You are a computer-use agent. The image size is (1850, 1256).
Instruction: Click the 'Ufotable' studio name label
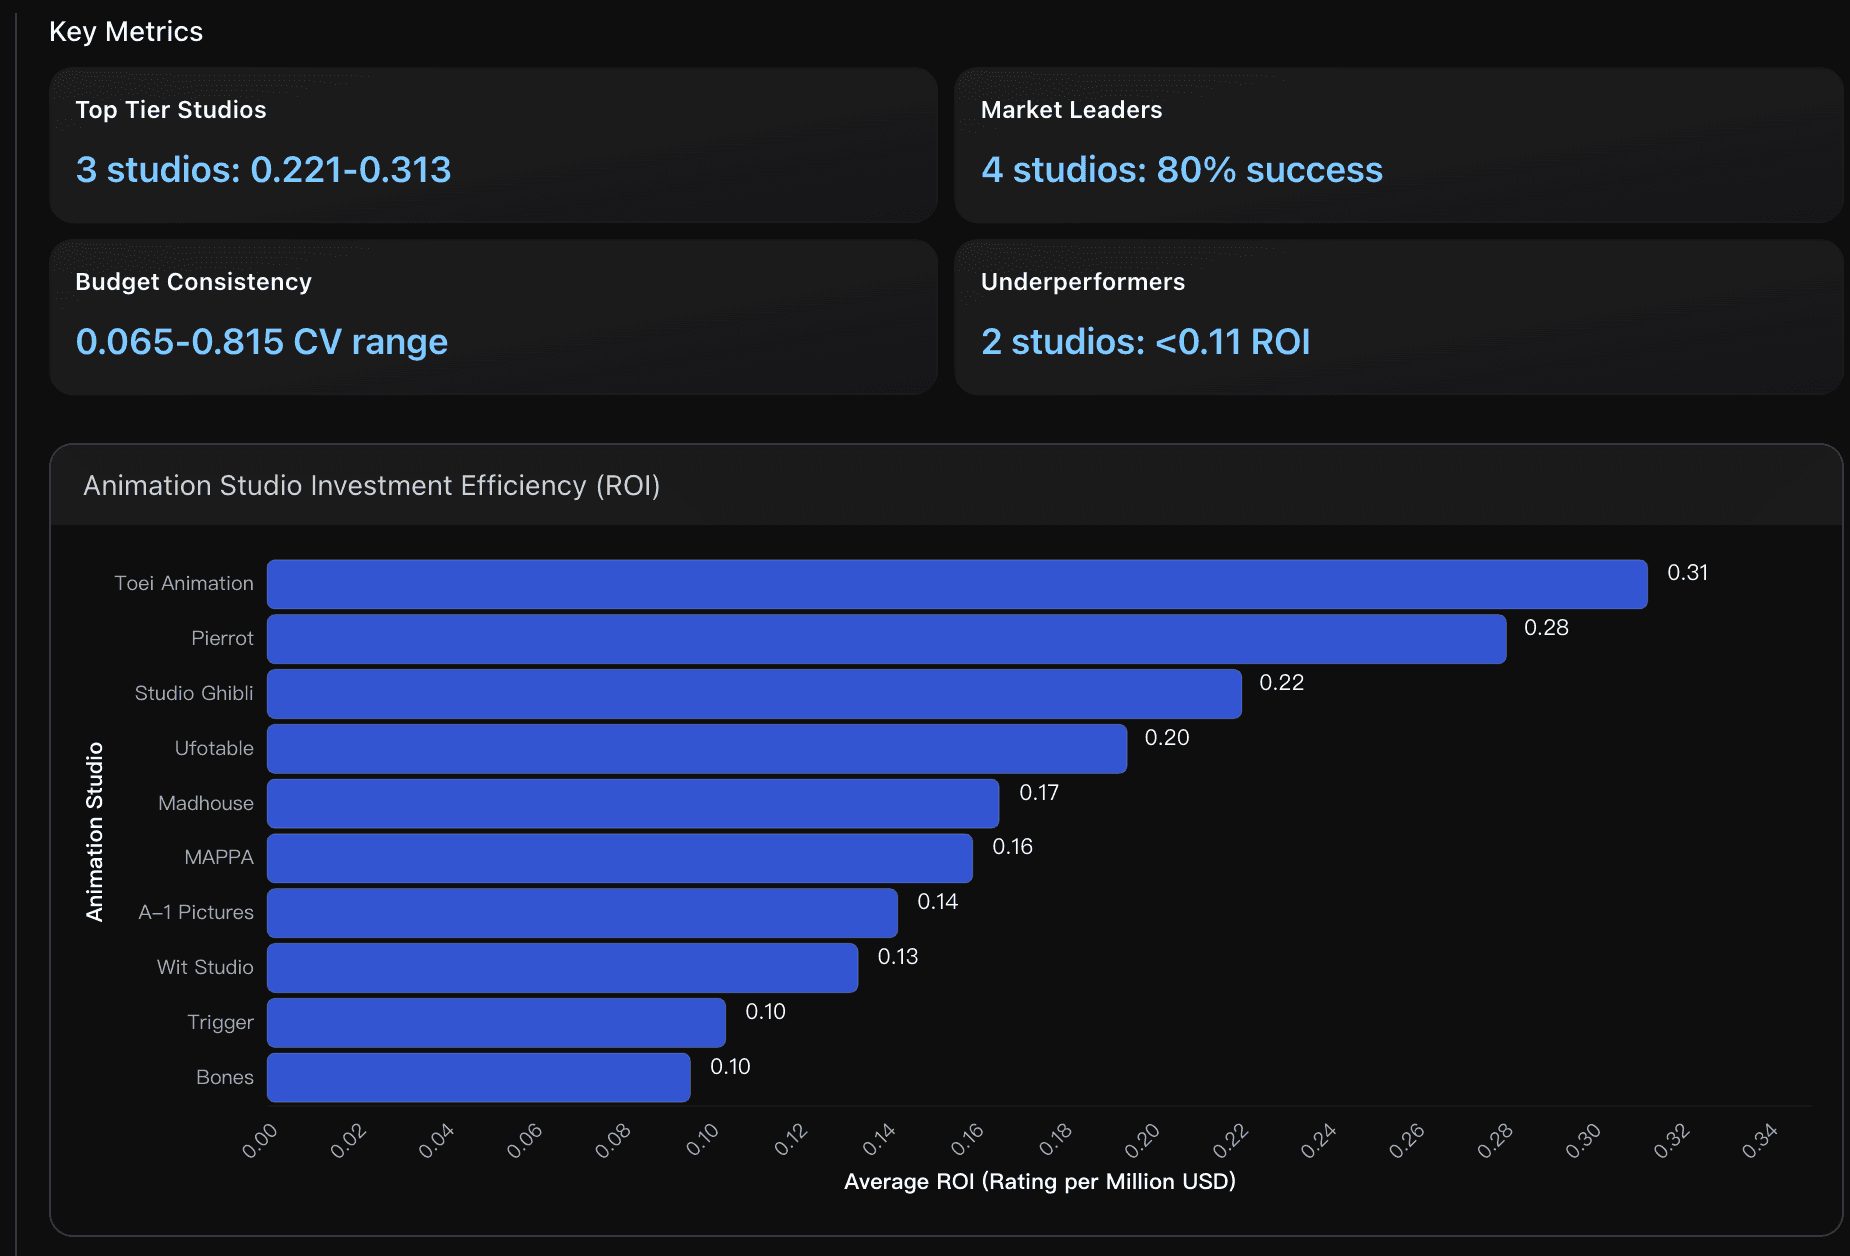[x=214, y=748]
